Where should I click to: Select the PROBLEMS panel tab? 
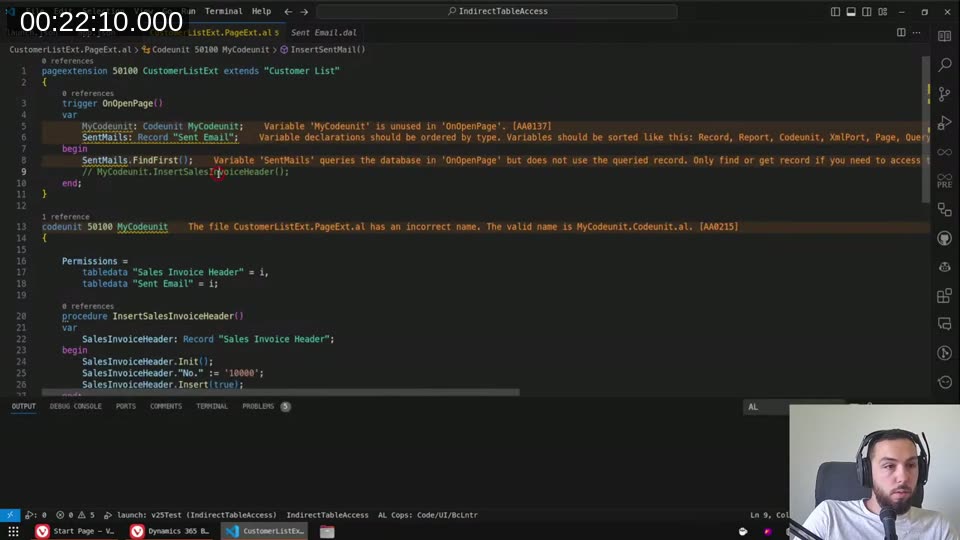(x=265, y=406)
